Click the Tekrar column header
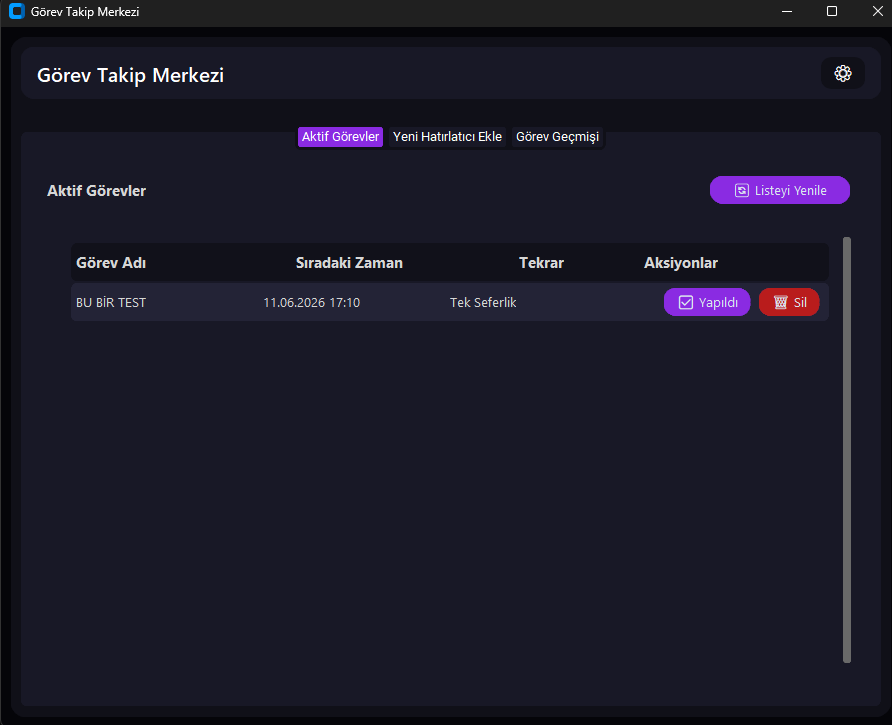This screenshot has width=892, height=725. coord(541,263)
